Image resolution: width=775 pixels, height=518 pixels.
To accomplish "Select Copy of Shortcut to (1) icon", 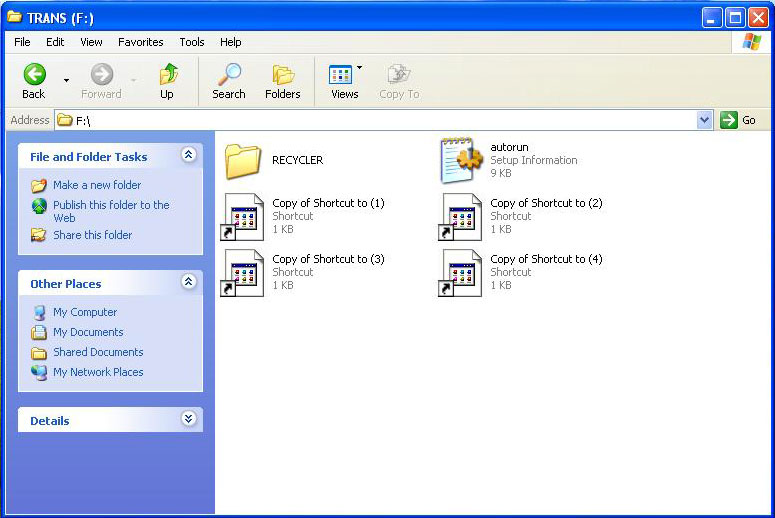I will tap(242, 217).
